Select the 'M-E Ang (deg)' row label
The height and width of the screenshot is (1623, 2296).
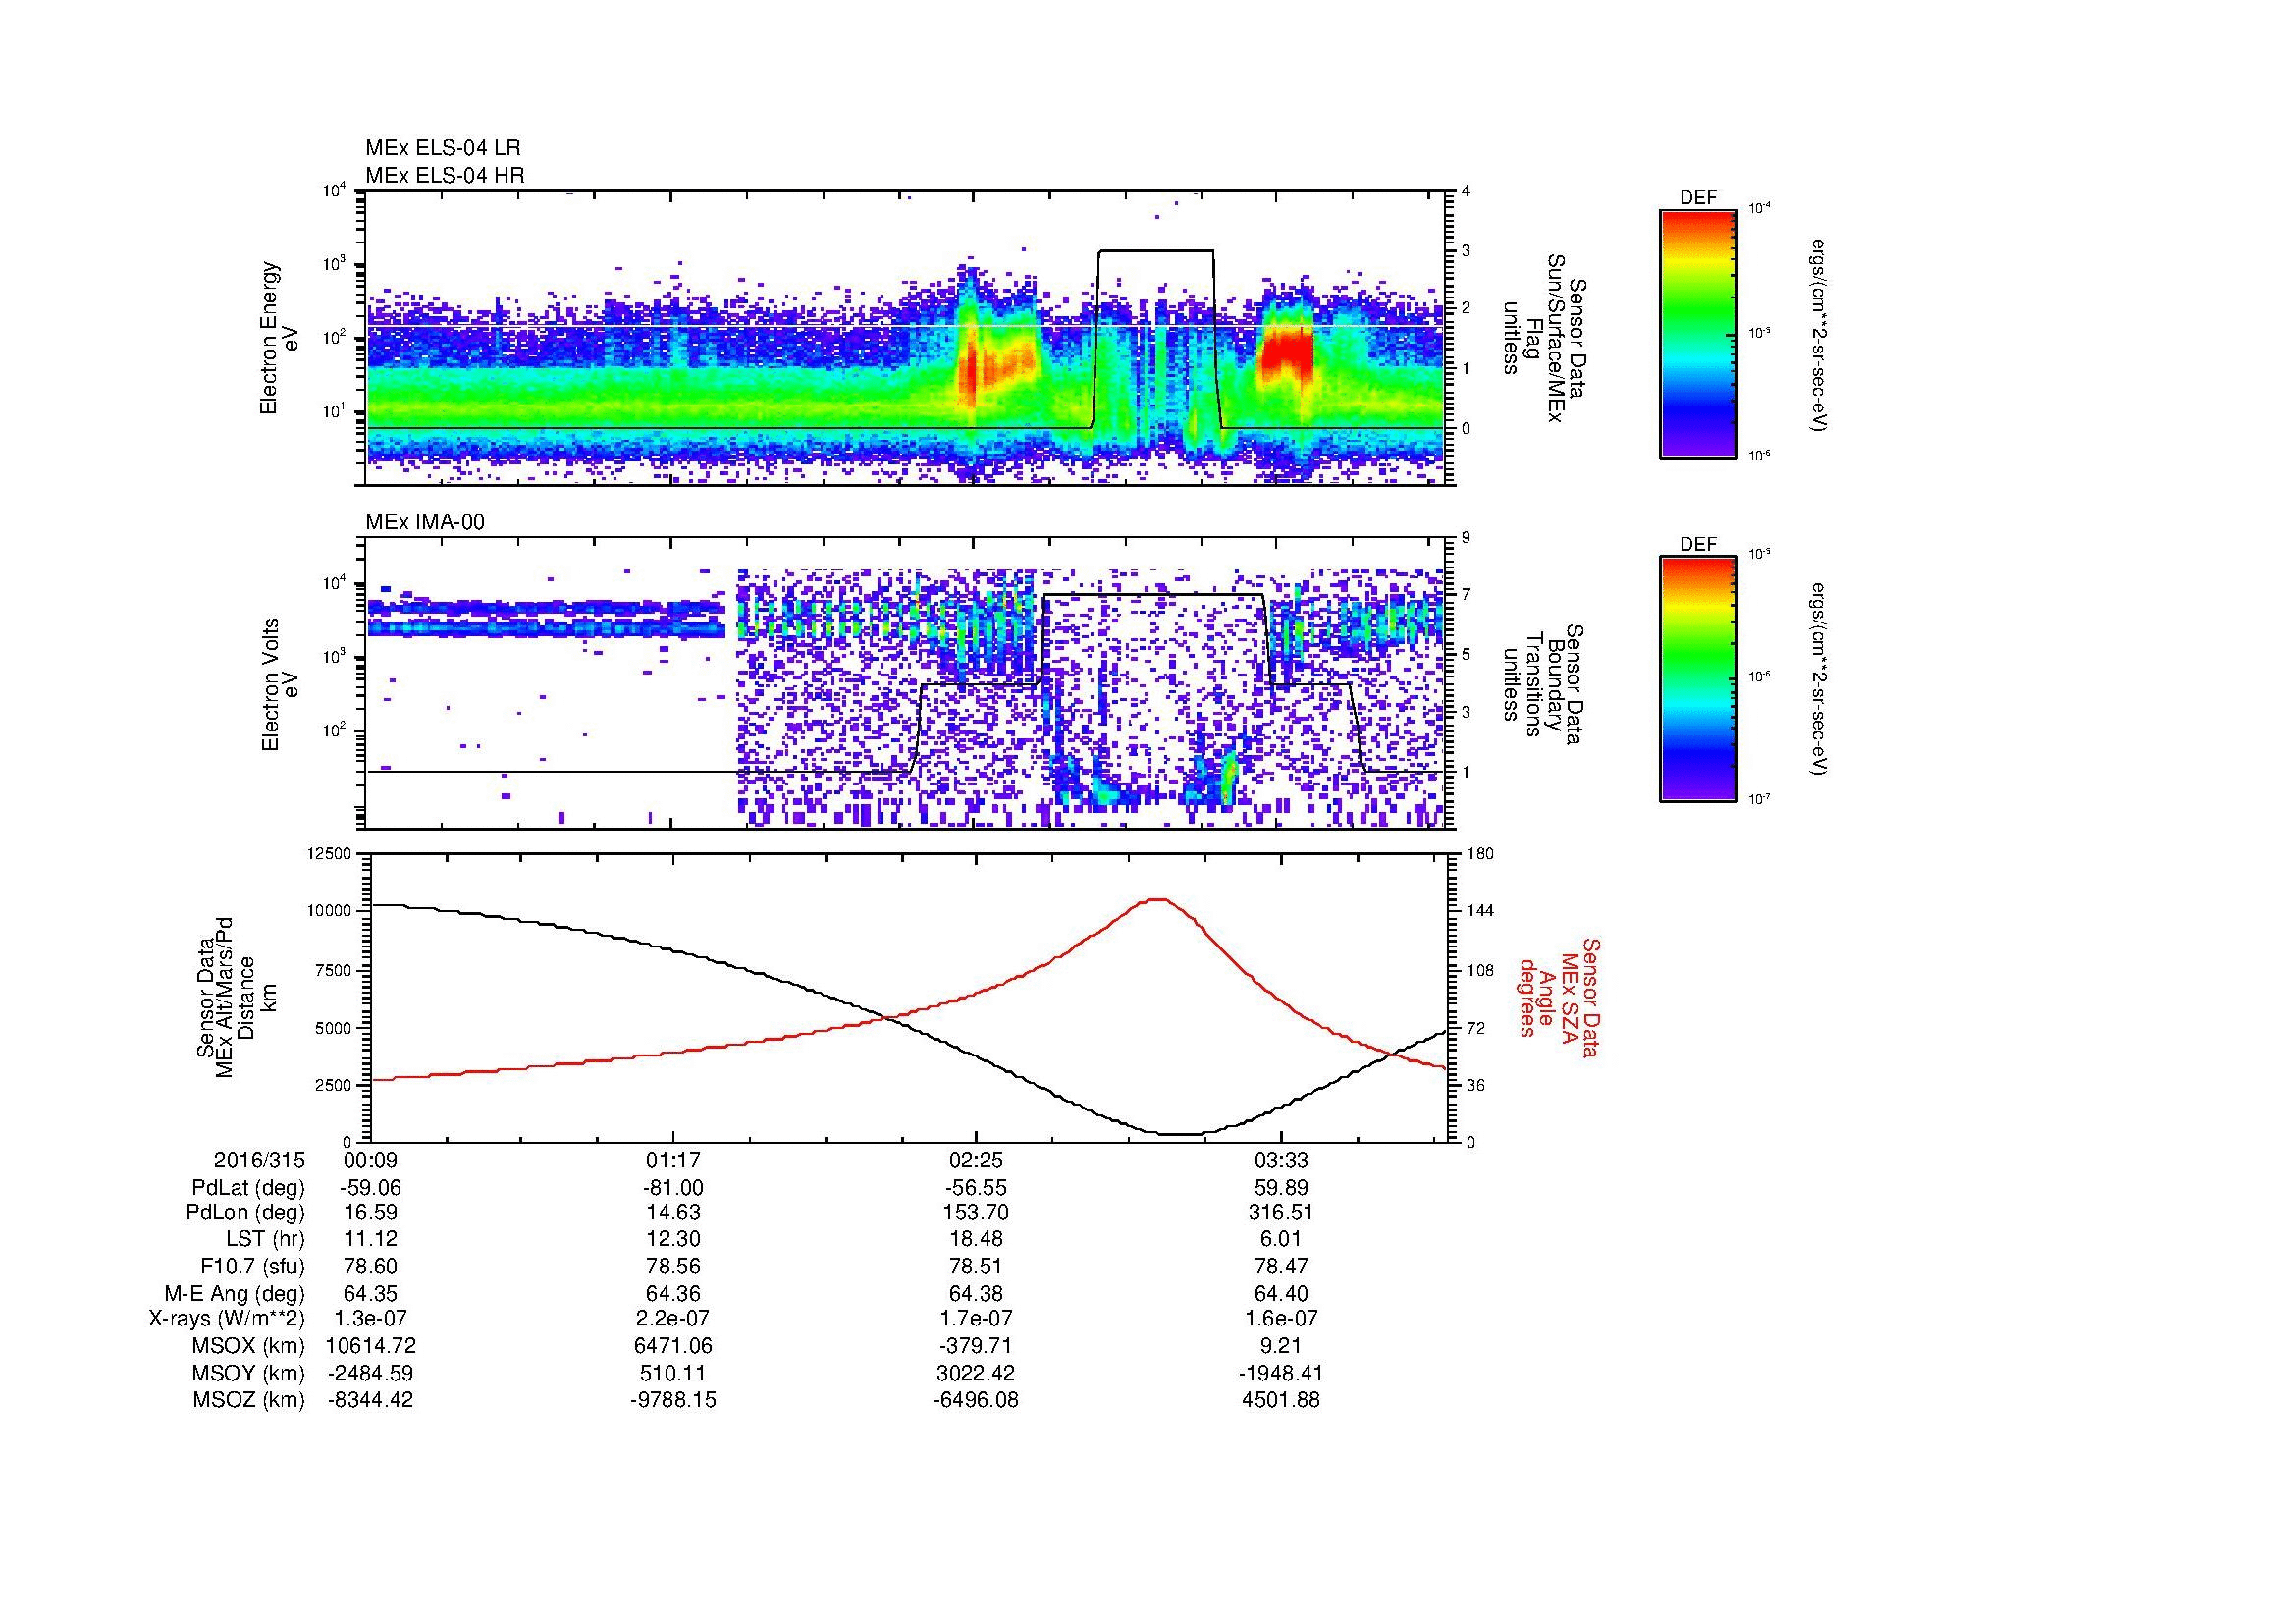point(235,1293)
